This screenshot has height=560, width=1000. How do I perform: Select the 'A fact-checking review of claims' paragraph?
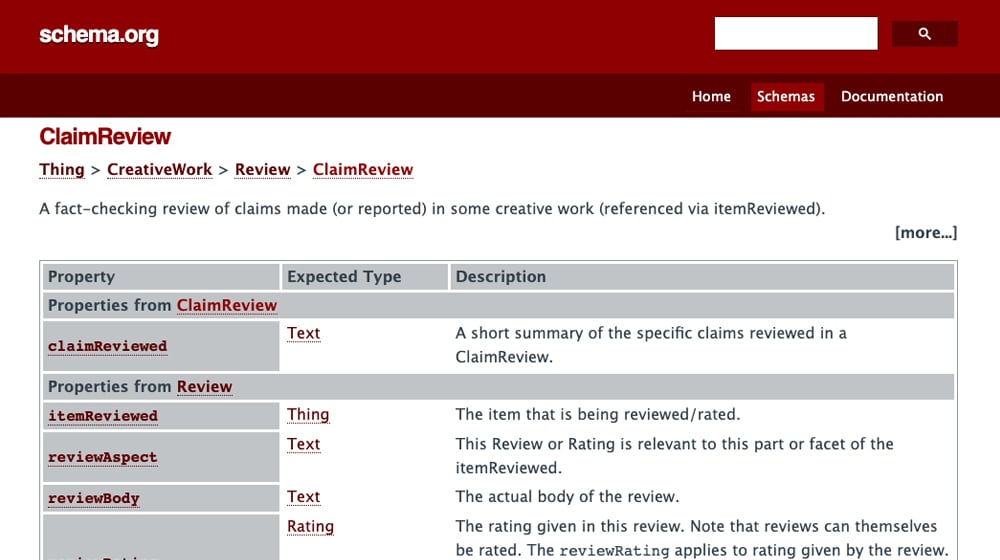coord(432,209)
